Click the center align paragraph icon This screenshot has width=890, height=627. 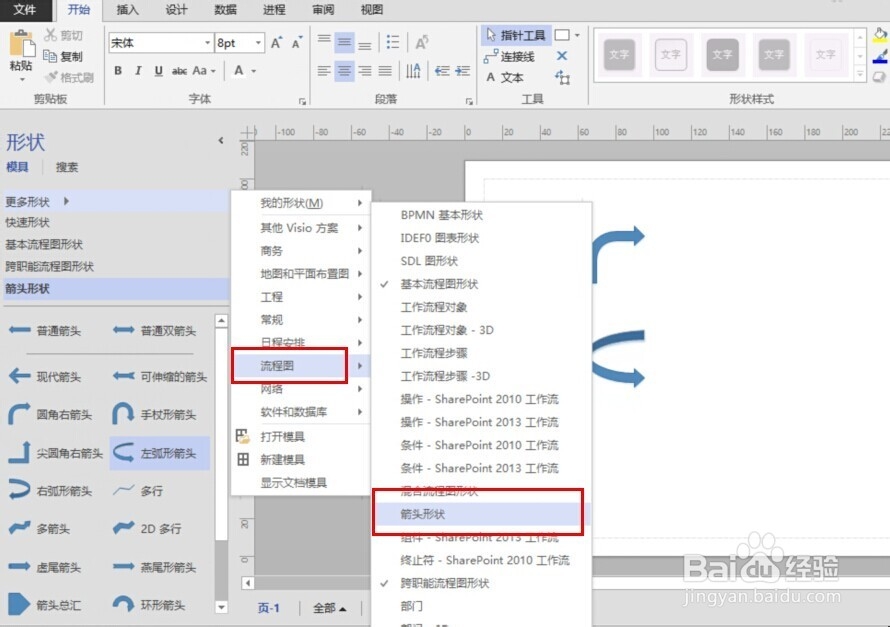(344, 71)
